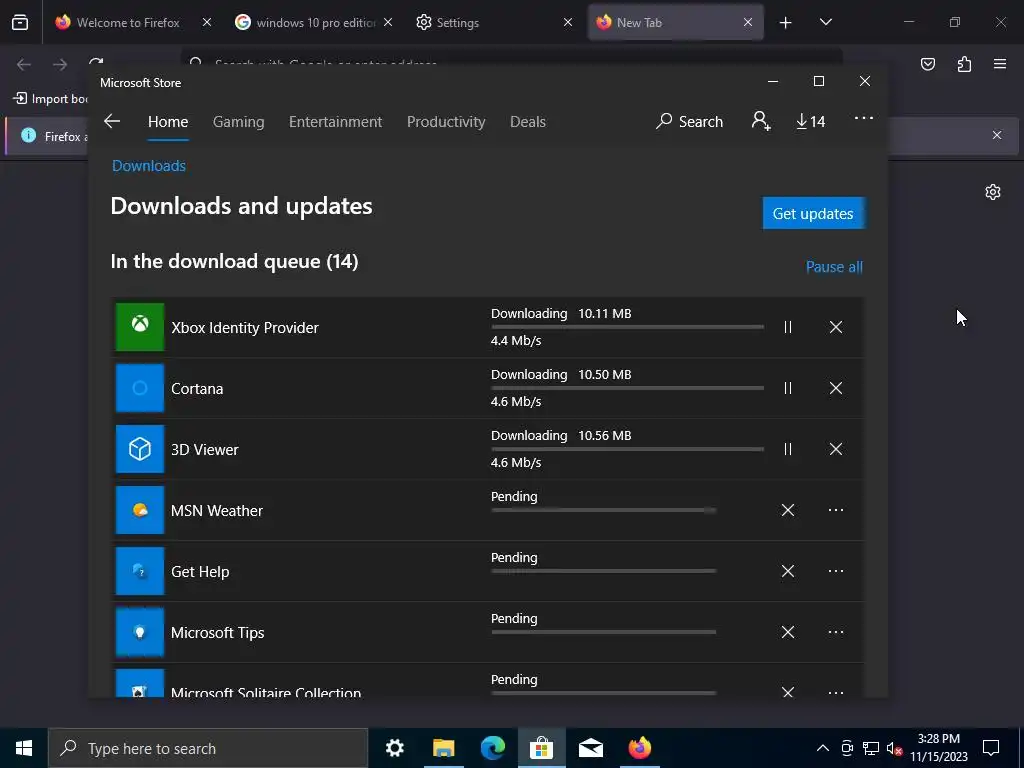The width and height of the screenshot is (1024, 768).
Task: Open the downloads indicator showing 14
Action: coord(810,121)
